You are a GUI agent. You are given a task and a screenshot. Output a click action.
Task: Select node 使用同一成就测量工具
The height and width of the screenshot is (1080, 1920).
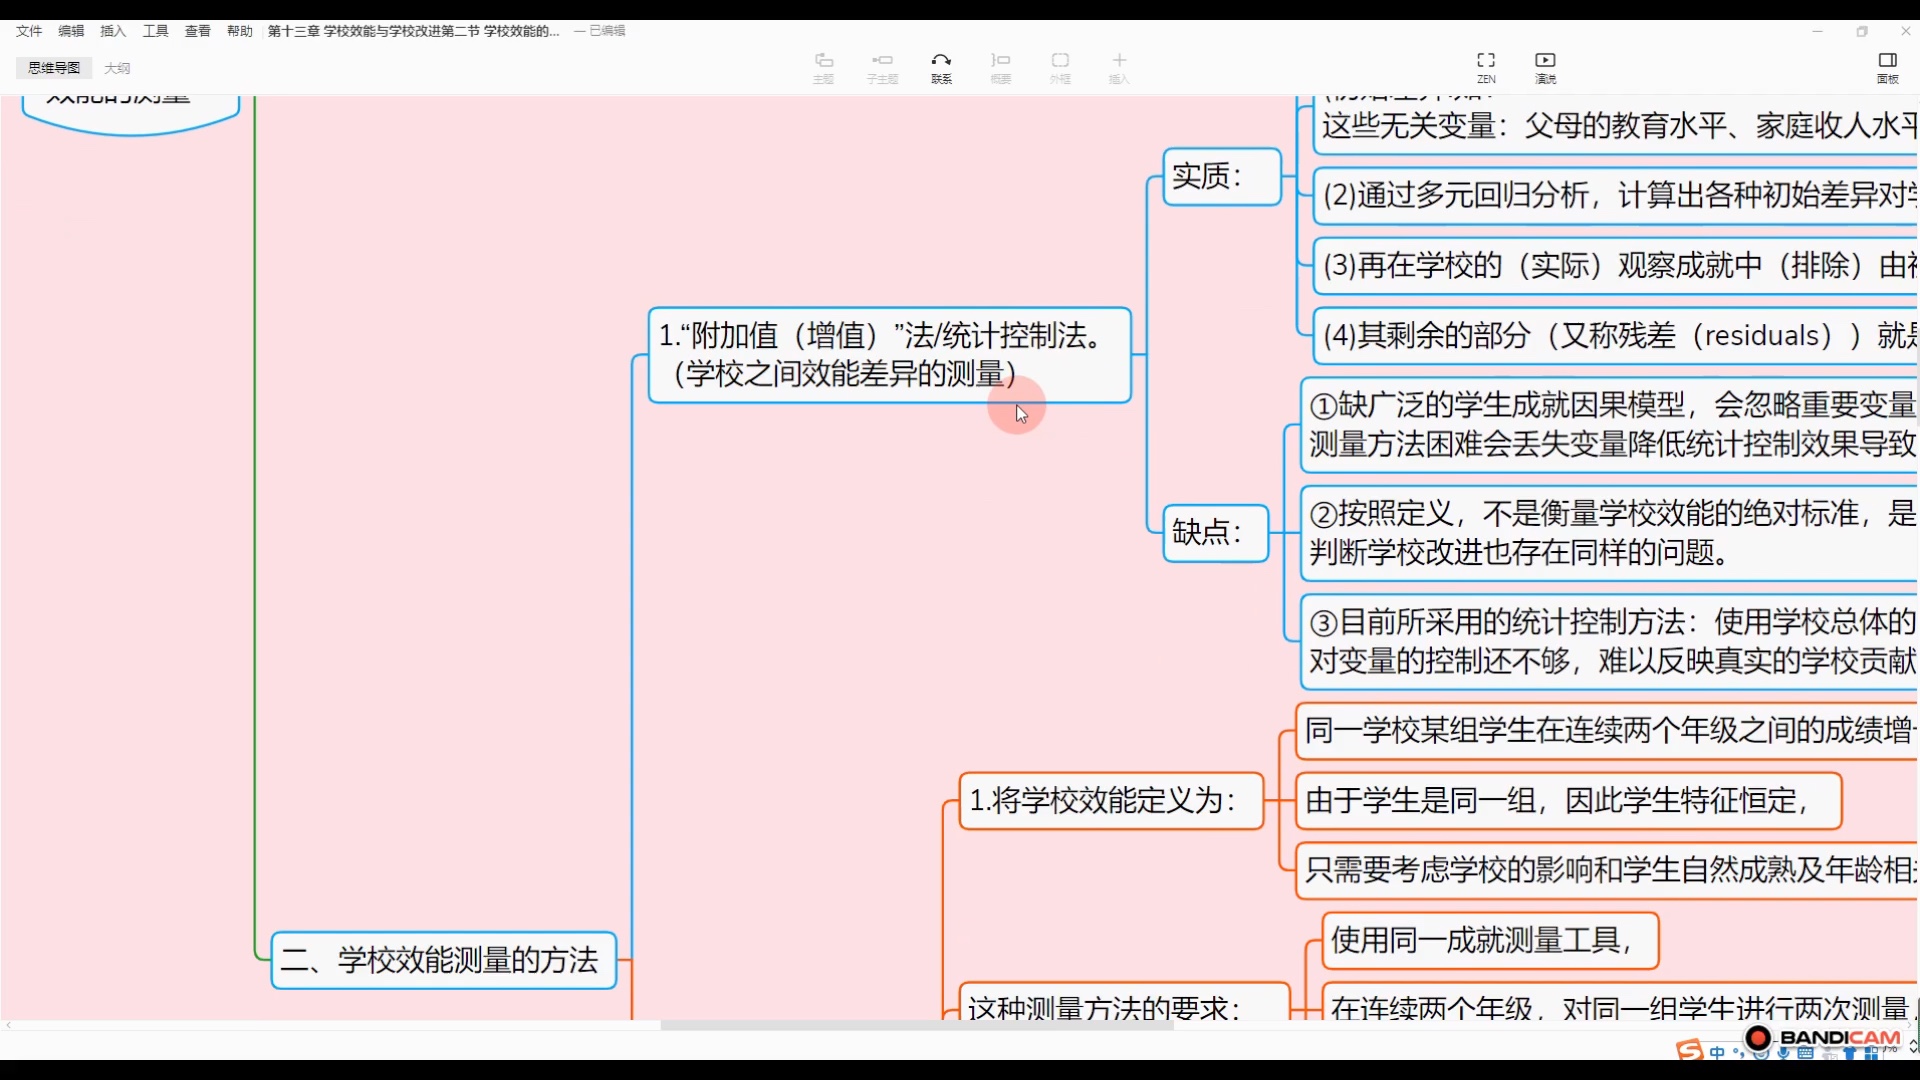pos(1490,941)
